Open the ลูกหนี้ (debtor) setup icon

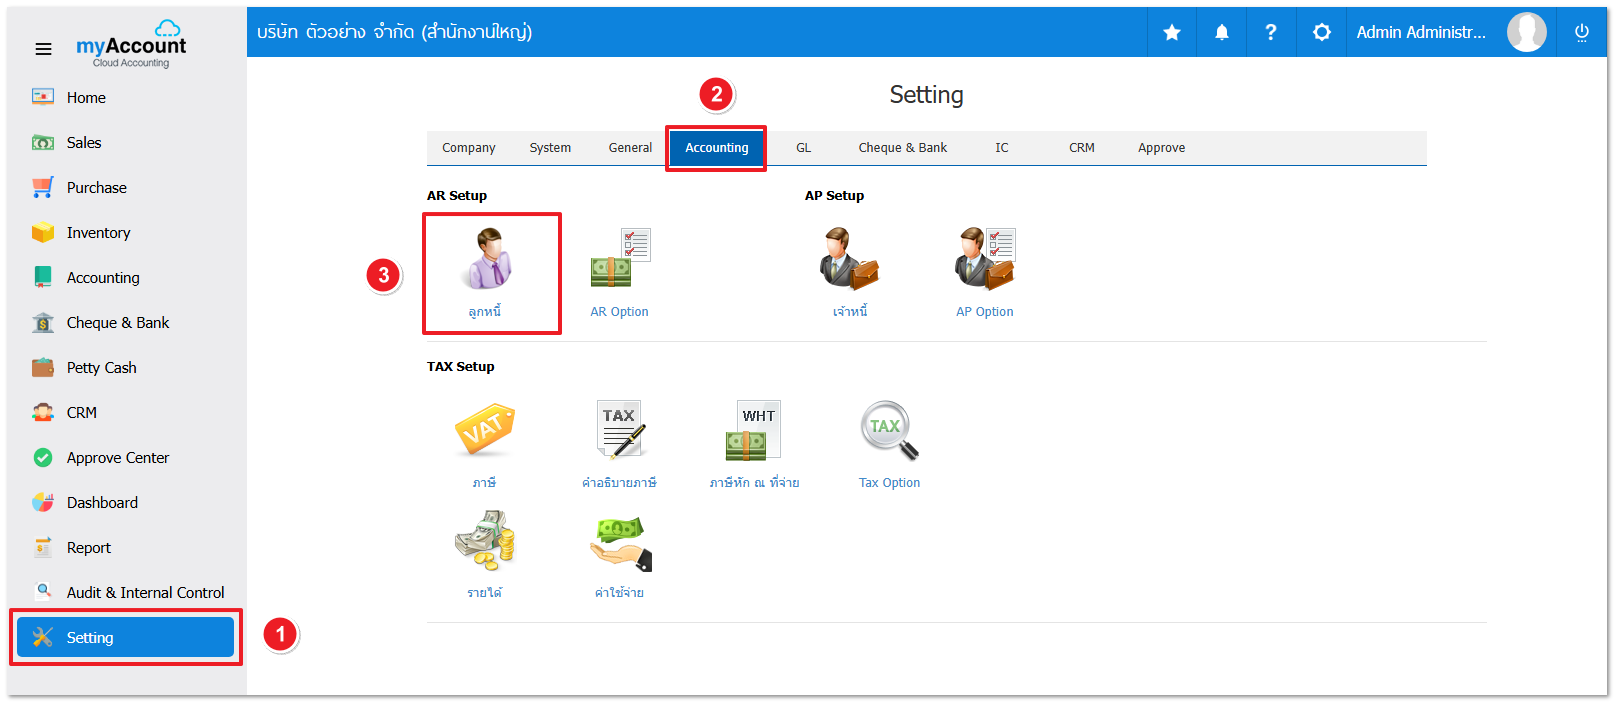pos(487,260)
